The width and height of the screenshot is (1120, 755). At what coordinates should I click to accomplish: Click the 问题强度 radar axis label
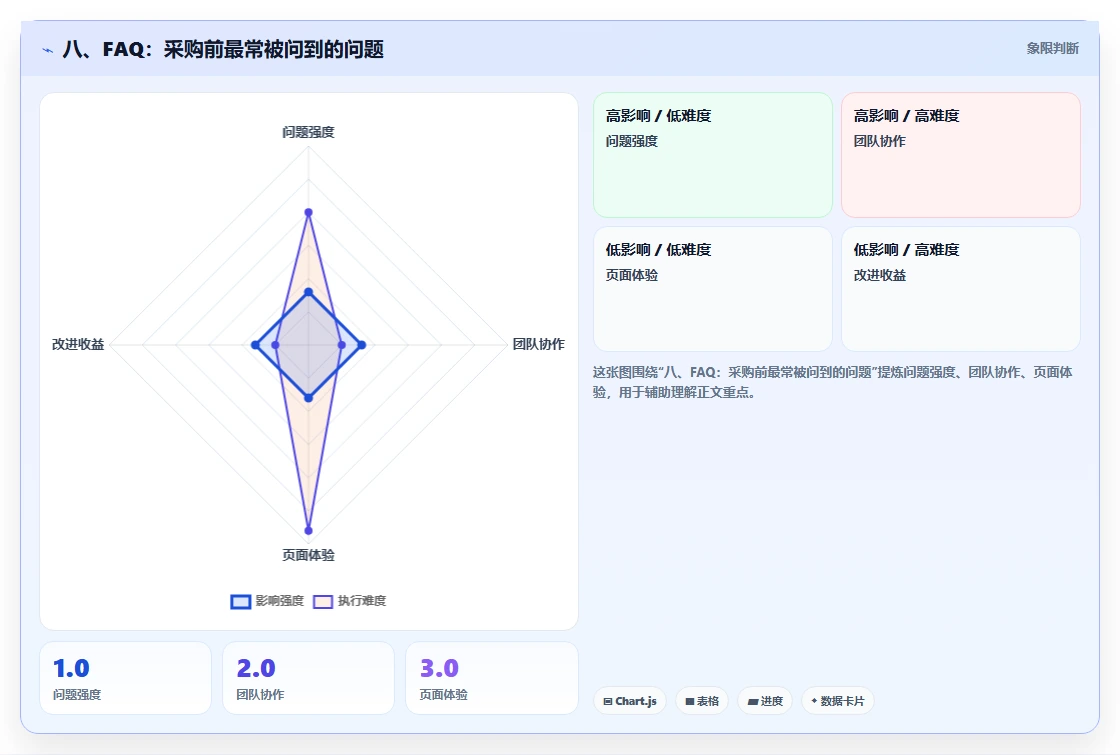coord(308,132)
